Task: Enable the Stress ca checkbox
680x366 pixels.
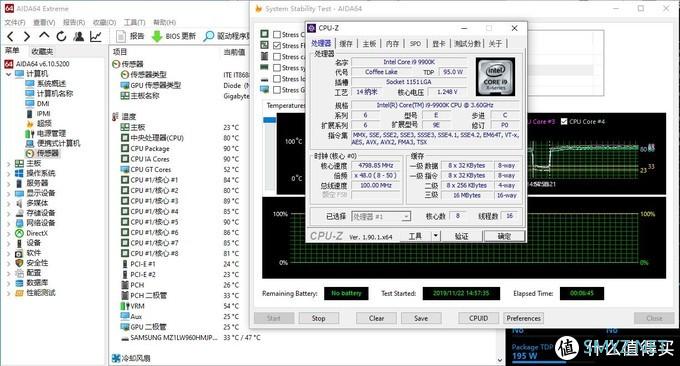Action: click(277, 56)
